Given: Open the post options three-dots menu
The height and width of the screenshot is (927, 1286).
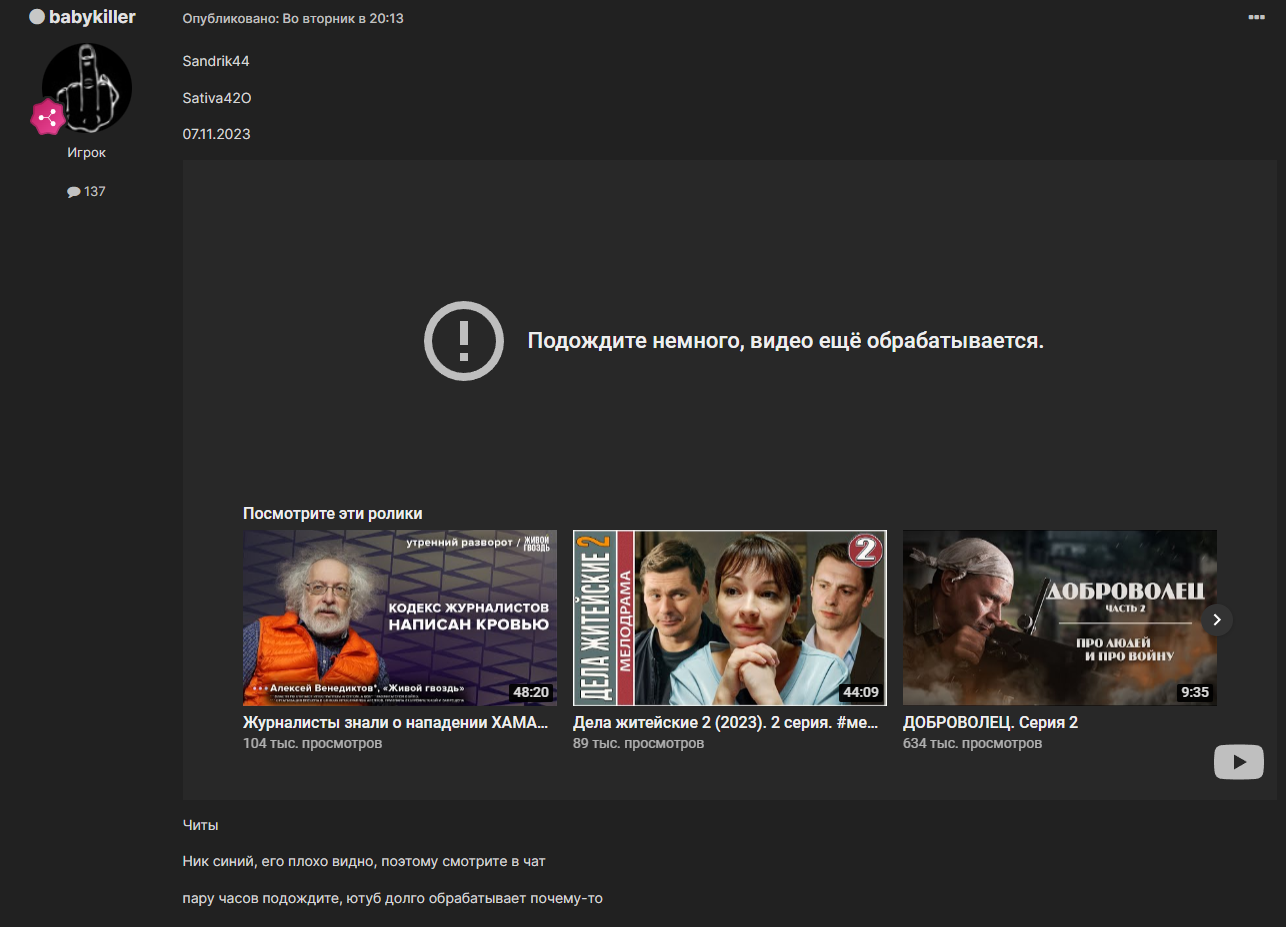Looking at the screenshot, I should 1256,18.
